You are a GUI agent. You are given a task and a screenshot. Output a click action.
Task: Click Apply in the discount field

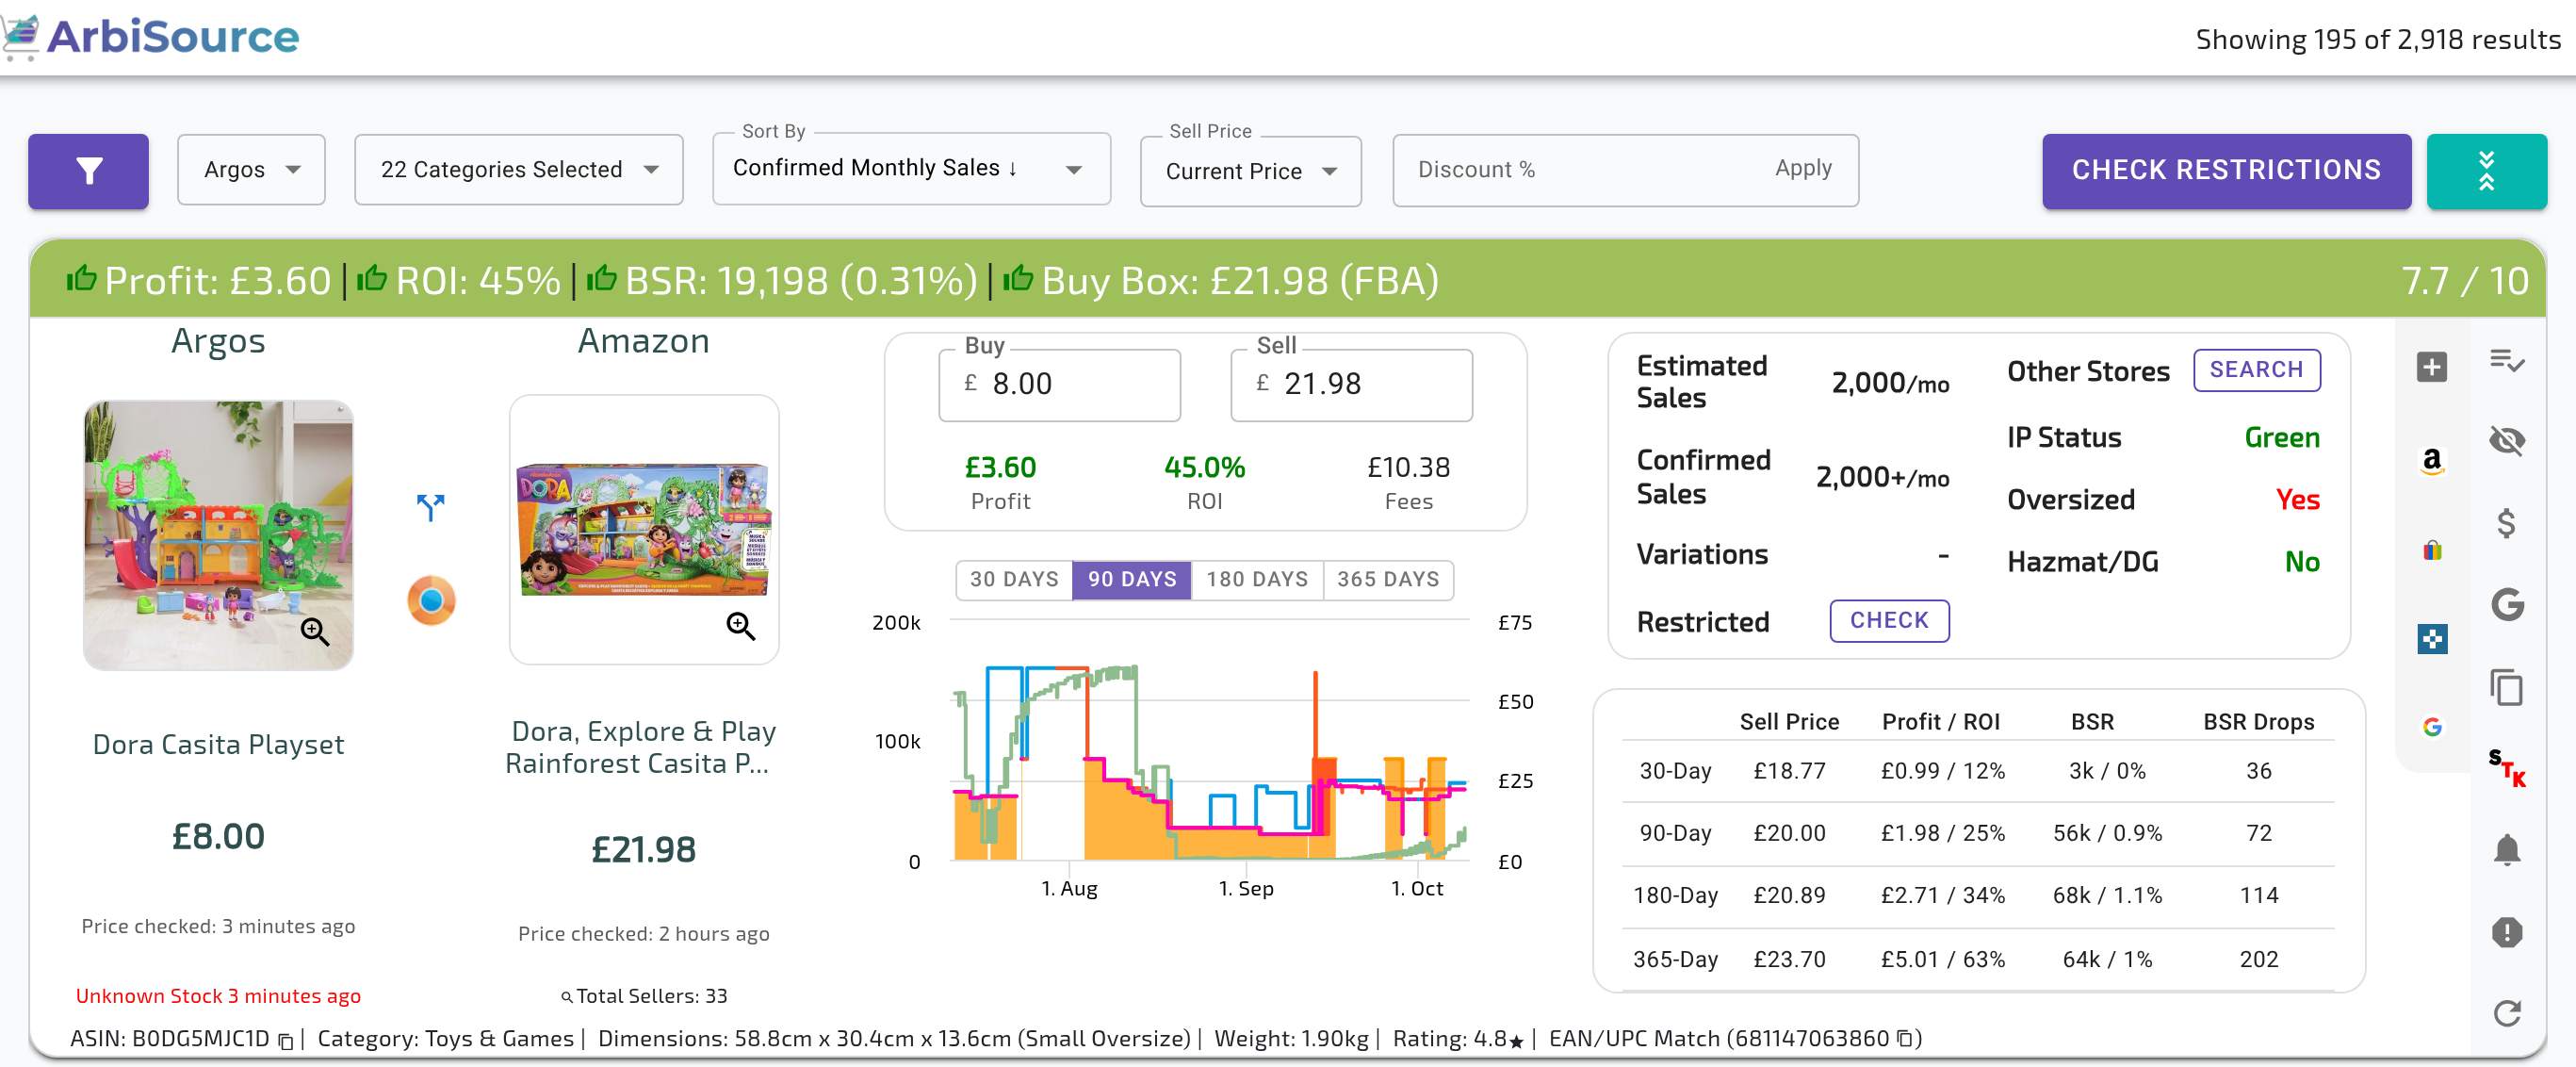pos(1803,169)
